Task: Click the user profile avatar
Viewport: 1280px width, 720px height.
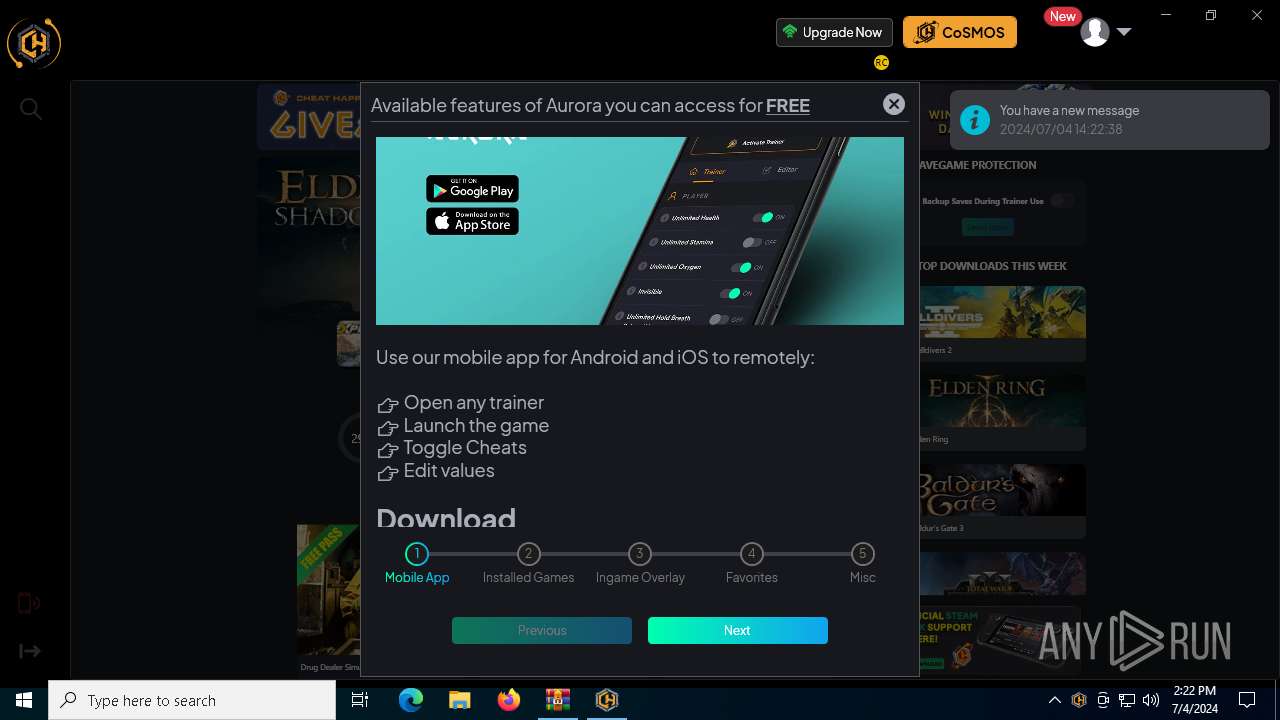Action: tap(1095, 32)
